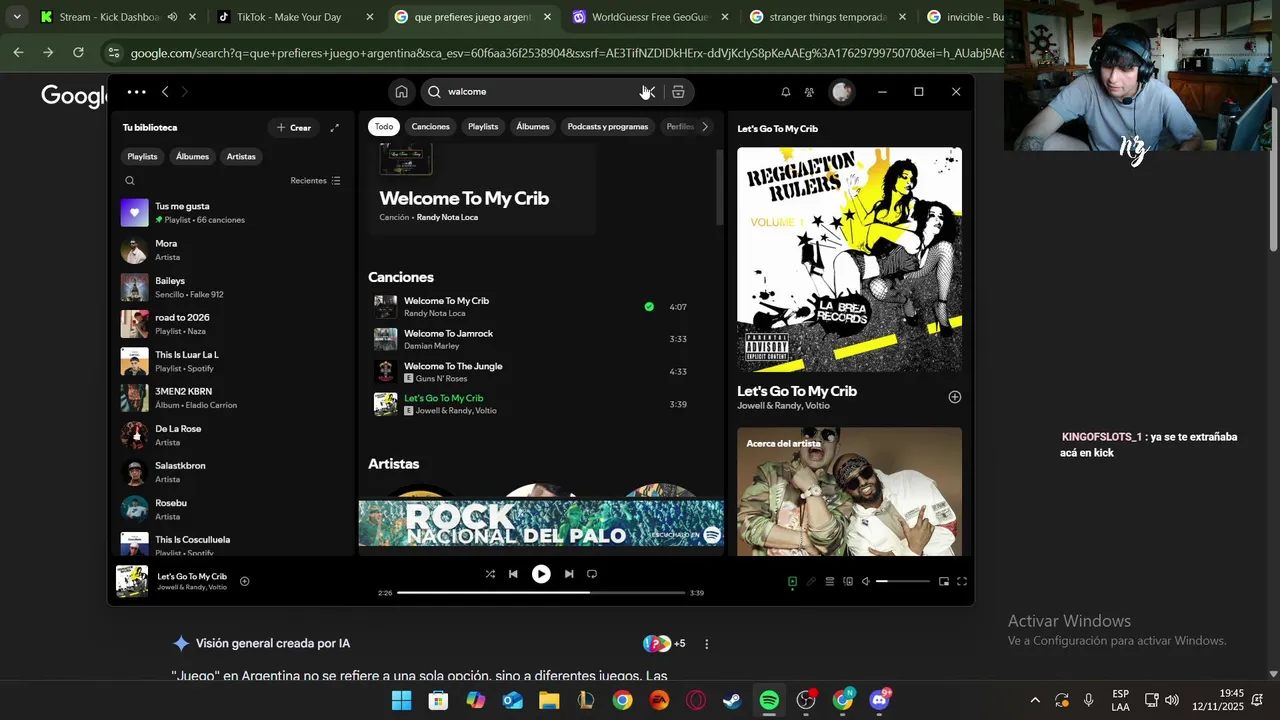The image size is (1280, 720).
Task: Select Podcasts y programas filter tab
Action: (x=608, y=127)
